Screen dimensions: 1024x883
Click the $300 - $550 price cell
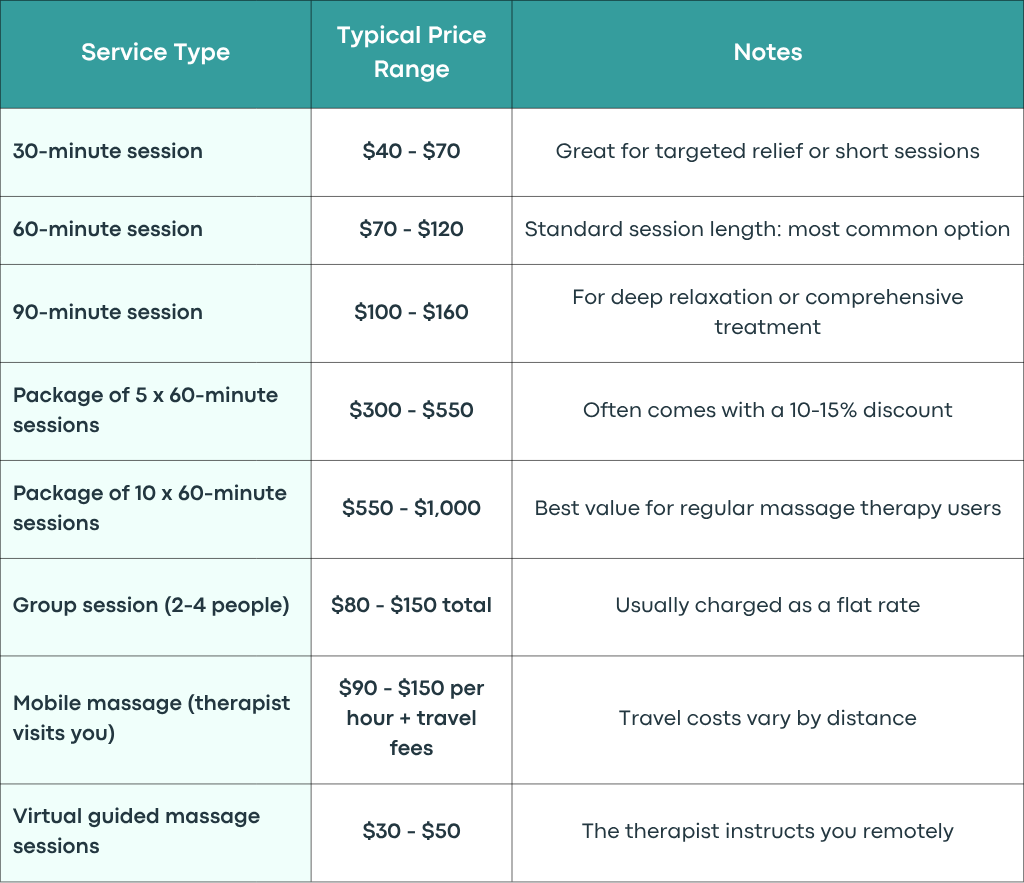(411, 410)
